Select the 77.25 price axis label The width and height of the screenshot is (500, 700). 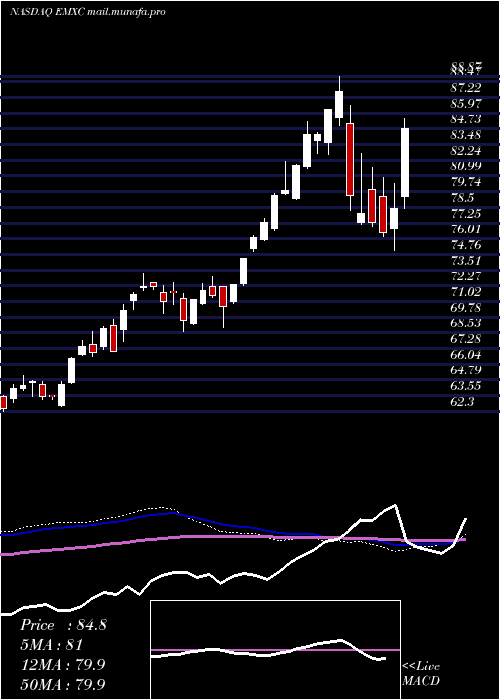(x=466, y=213)
